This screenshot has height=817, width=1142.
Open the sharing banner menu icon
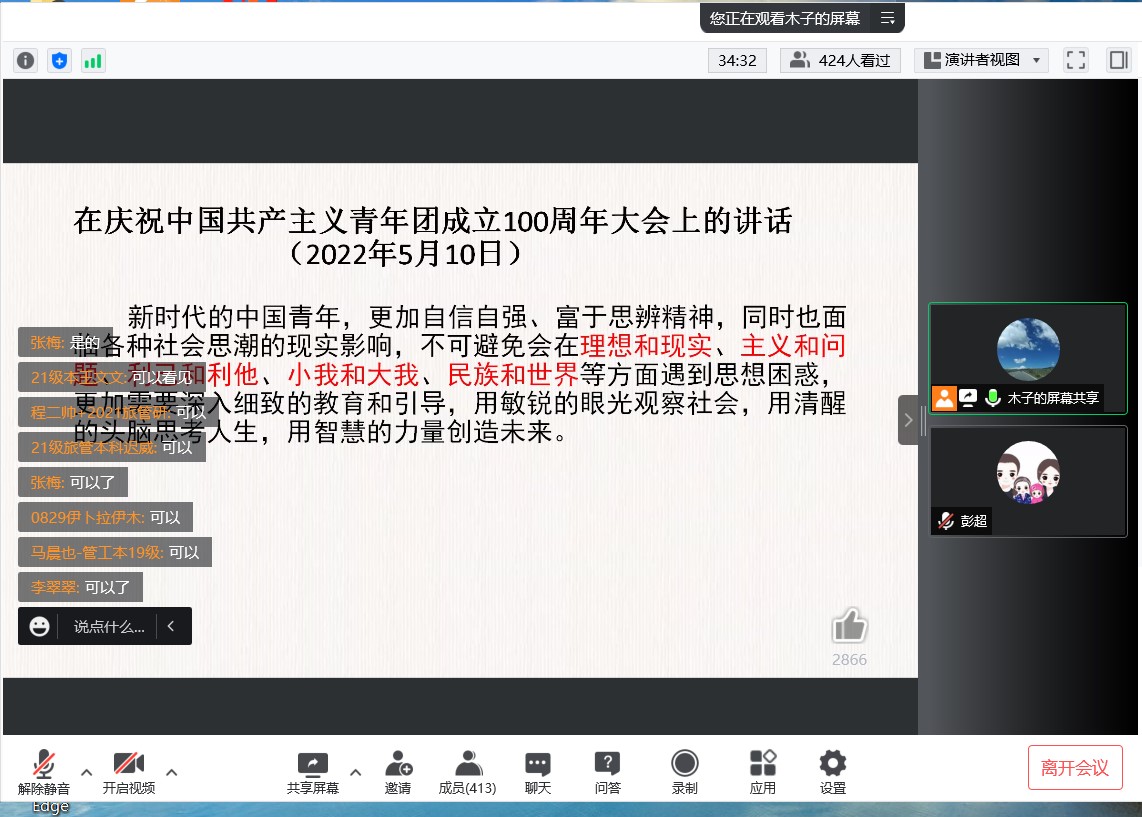pos(887,18)
